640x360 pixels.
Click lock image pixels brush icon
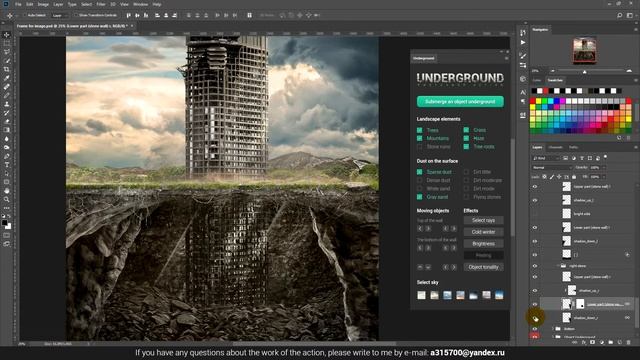click(x=552, y=177)
